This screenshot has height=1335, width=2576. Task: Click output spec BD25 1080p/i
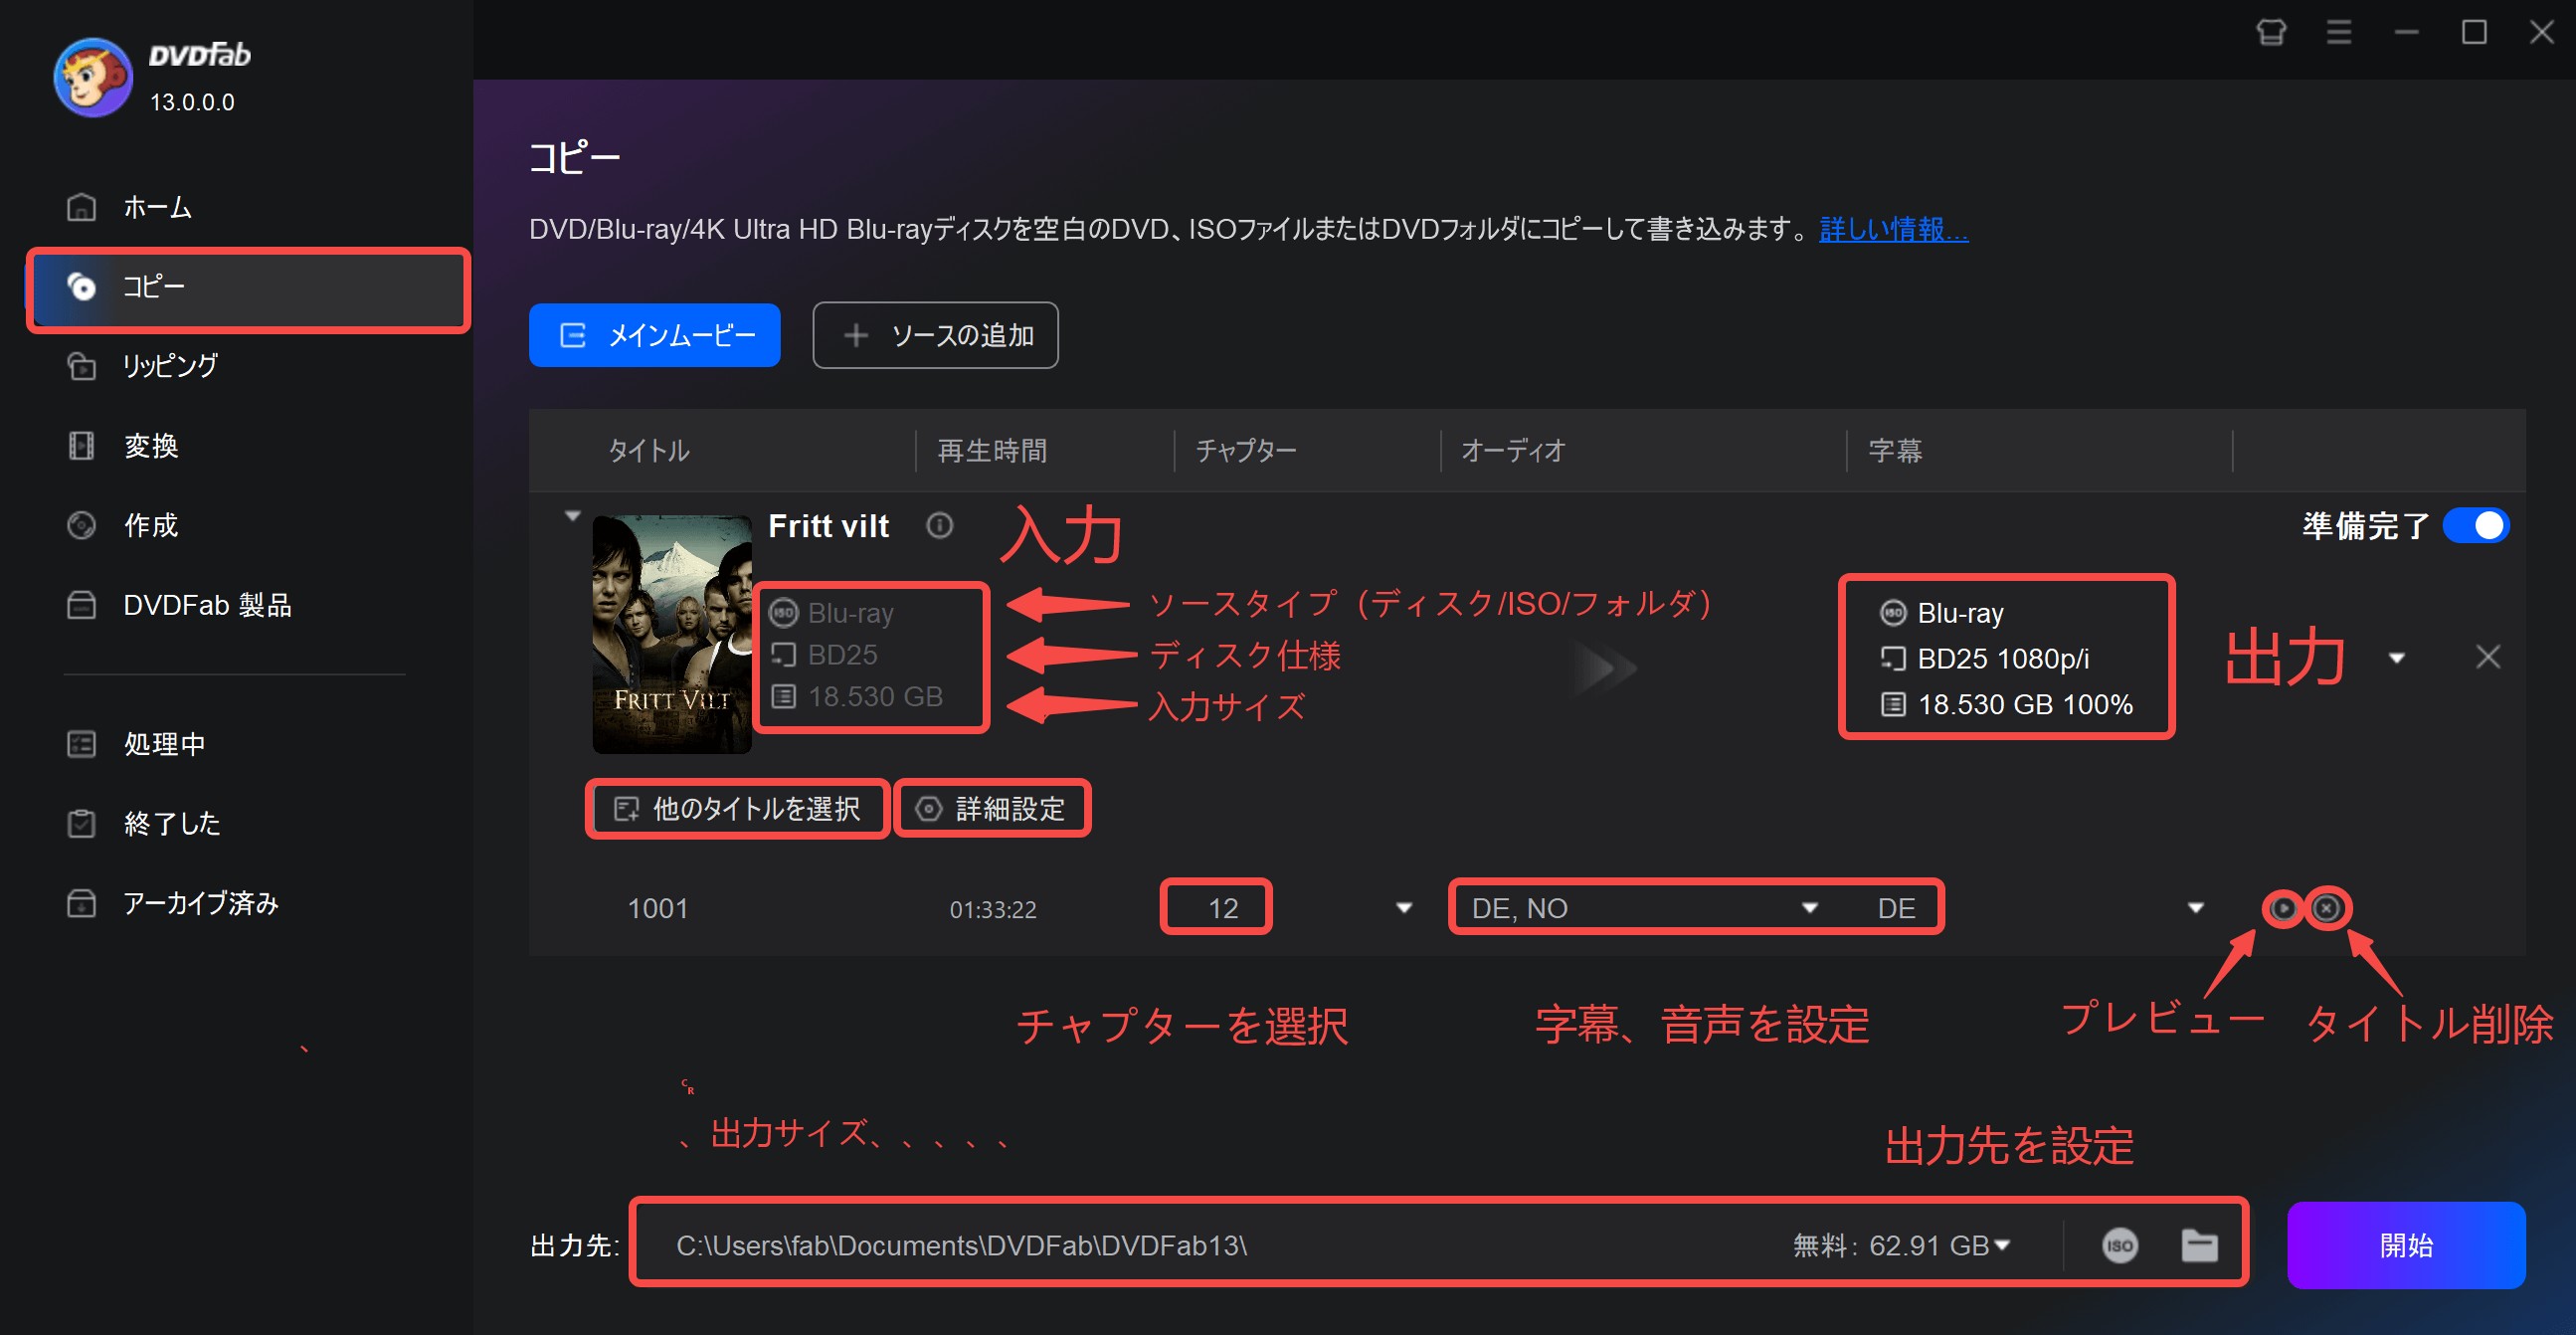pos(2002,658)
